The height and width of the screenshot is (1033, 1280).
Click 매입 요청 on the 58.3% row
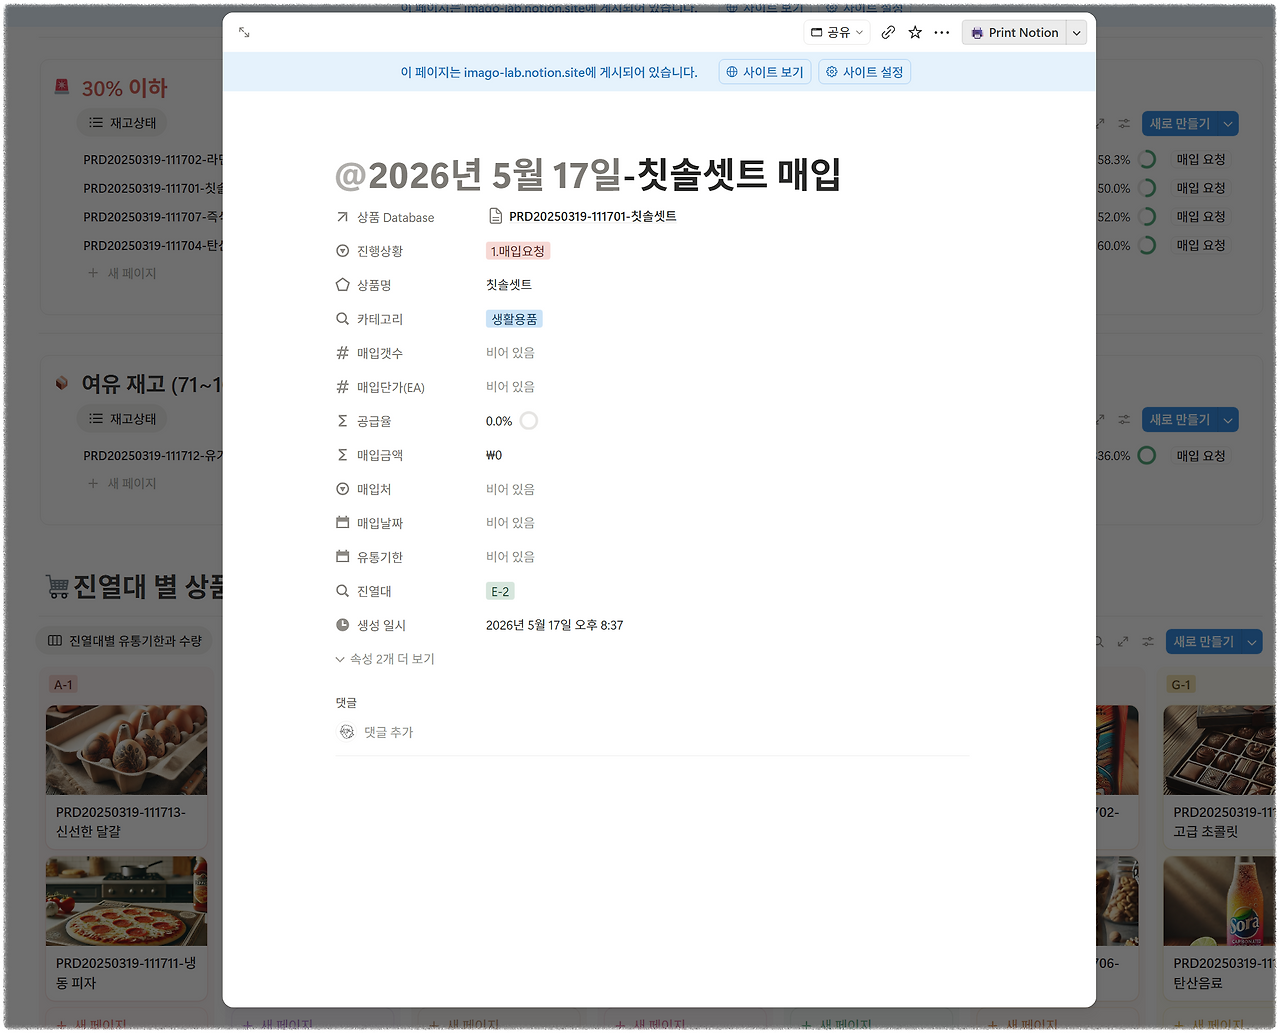click(x=1201, y=160)
